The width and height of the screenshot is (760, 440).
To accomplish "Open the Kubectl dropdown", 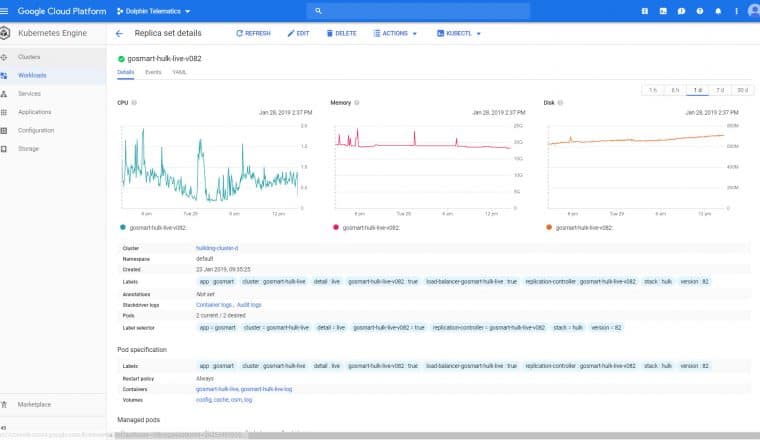I will (459, 33).
